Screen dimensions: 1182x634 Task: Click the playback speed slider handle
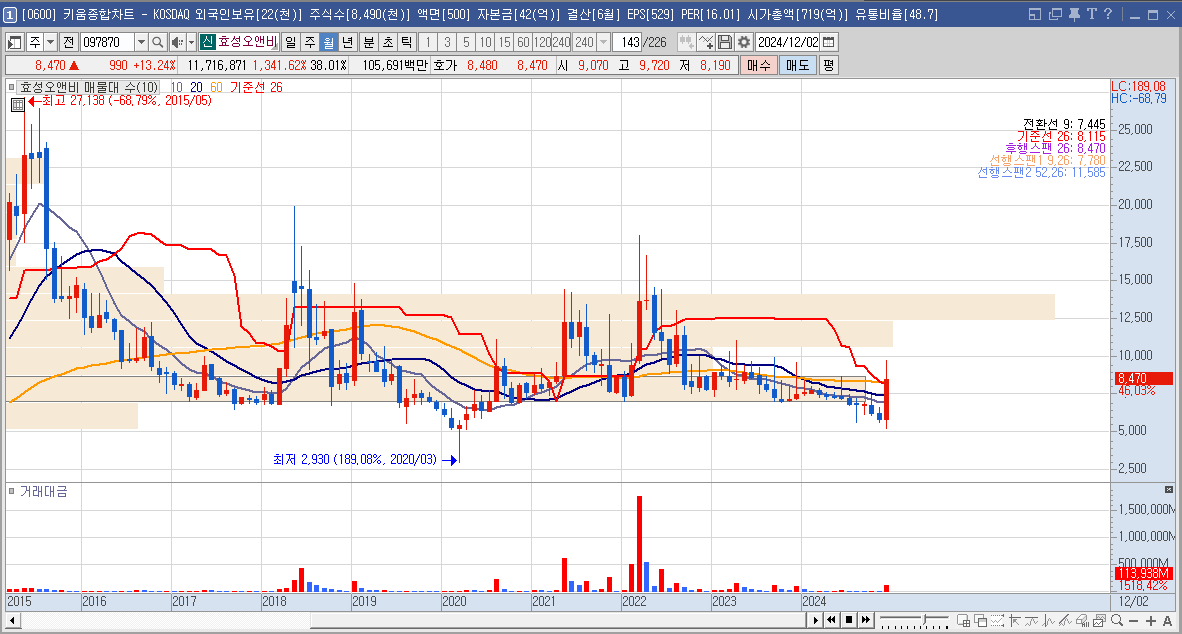click(x=926, y=620)
